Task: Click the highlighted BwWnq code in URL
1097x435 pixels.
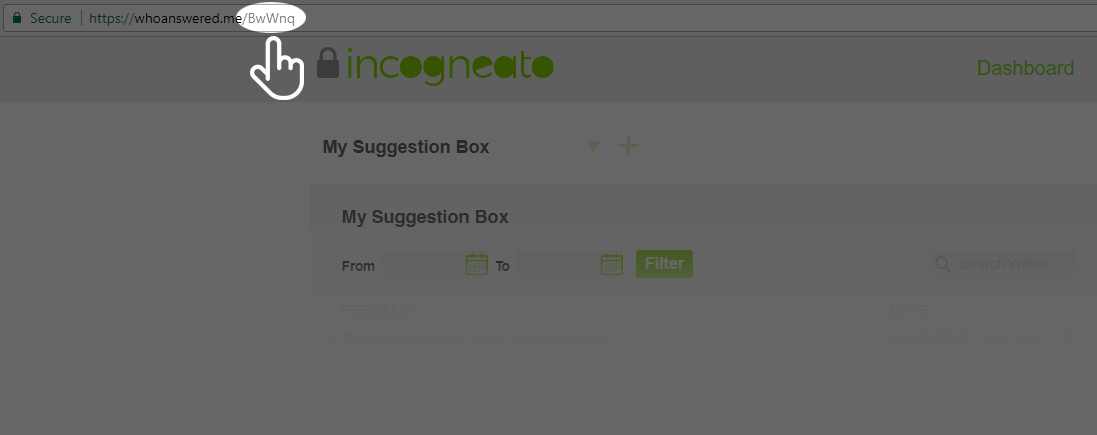Action: tap(270, 19)
